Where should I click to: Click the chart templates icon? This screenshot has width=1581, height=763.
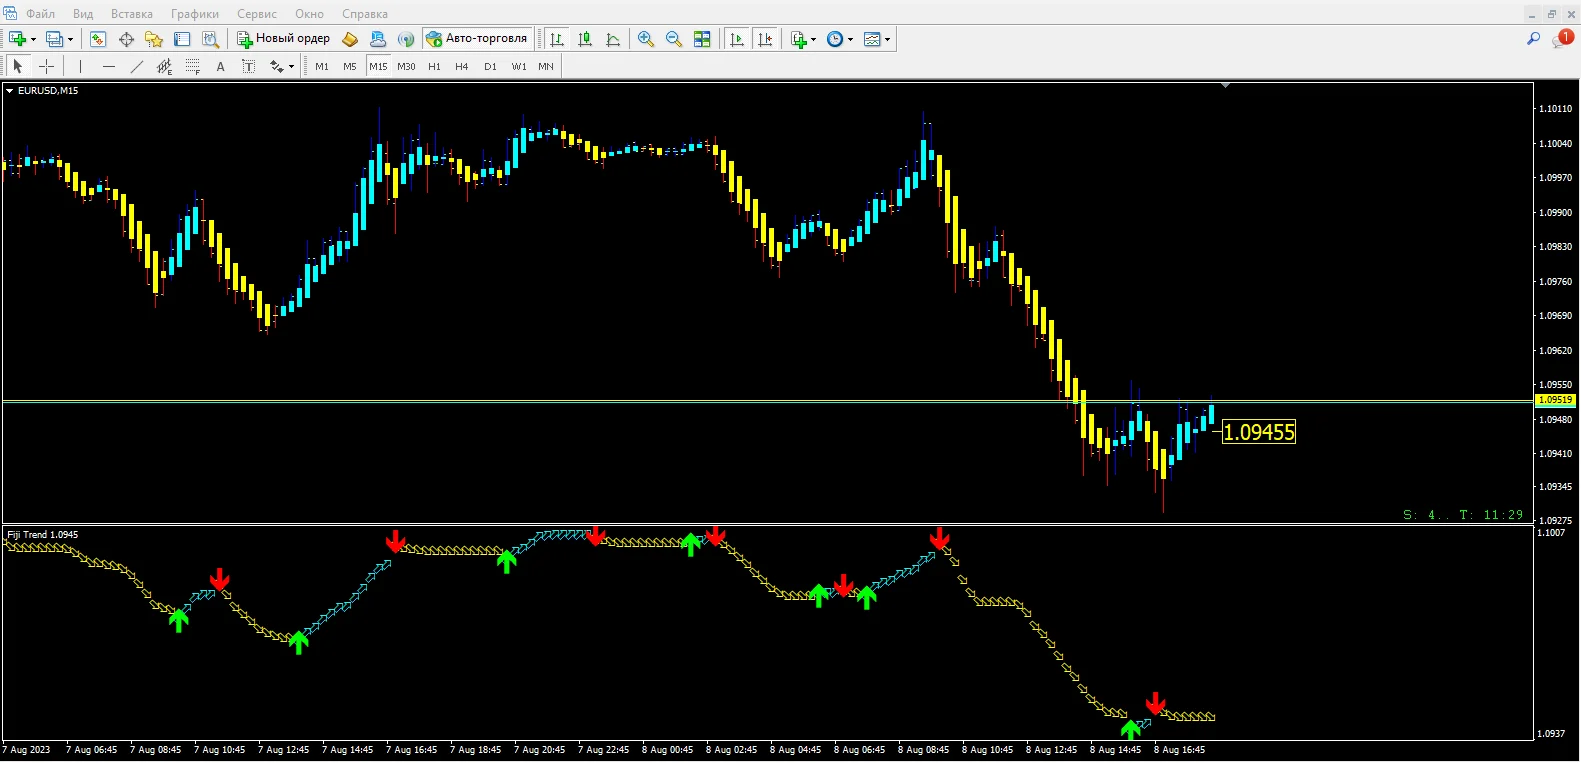pos(872,39)
